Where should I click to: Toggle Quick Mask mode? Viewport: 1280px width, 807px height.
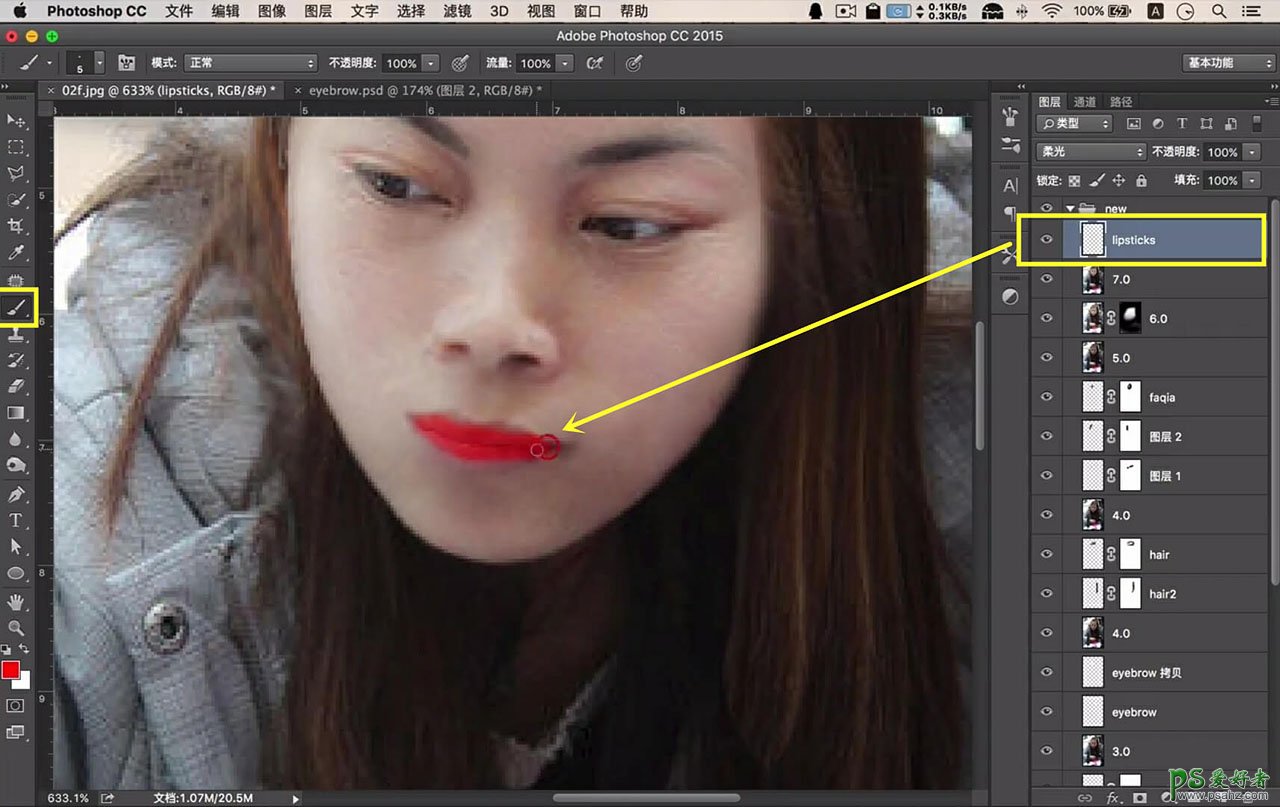[x=15, y=705]
